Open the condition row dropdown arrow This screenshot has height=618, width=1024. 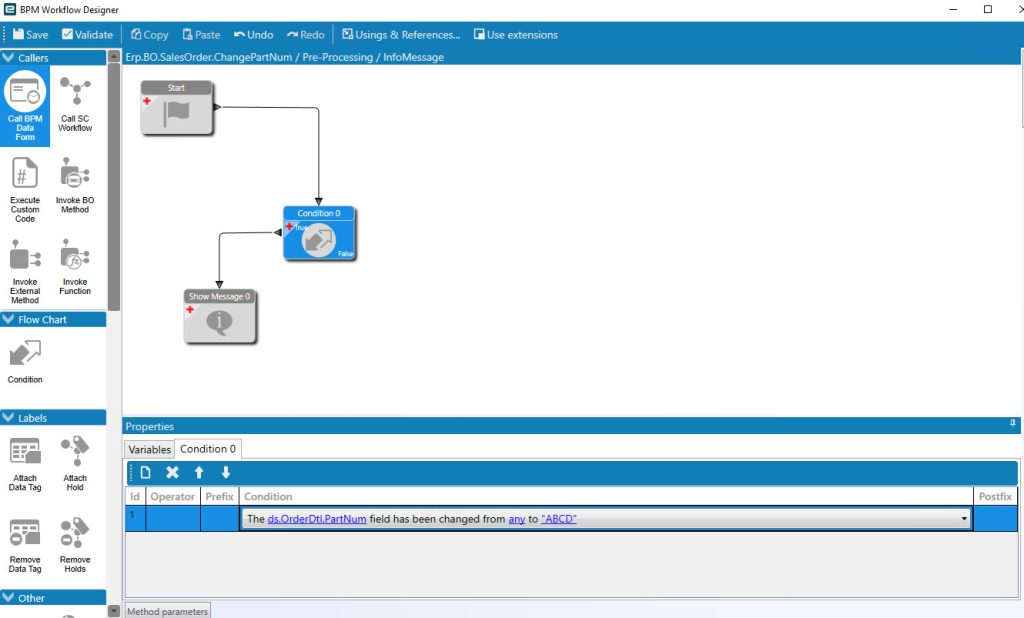tap(964, 519)
